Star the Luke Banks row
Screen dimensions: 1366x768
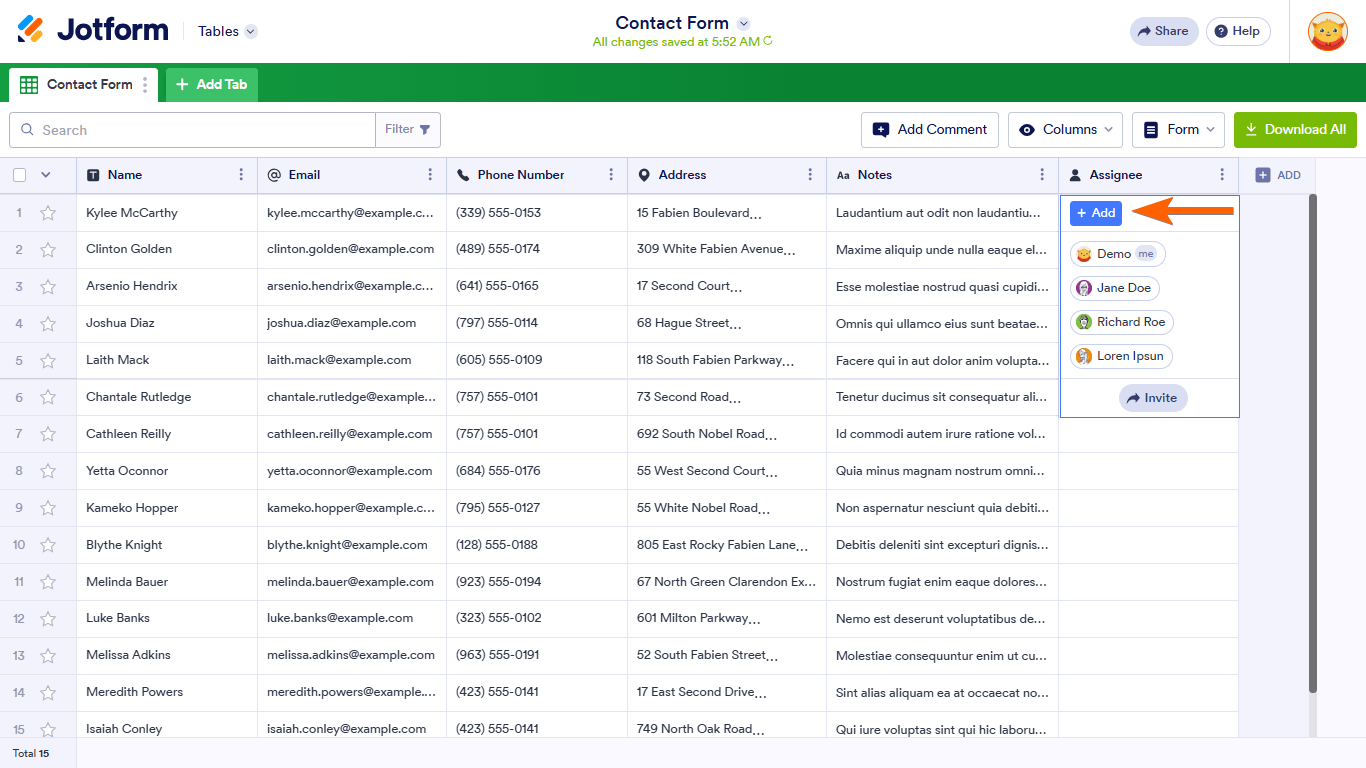pyautogui.click(x=48, y=620)
